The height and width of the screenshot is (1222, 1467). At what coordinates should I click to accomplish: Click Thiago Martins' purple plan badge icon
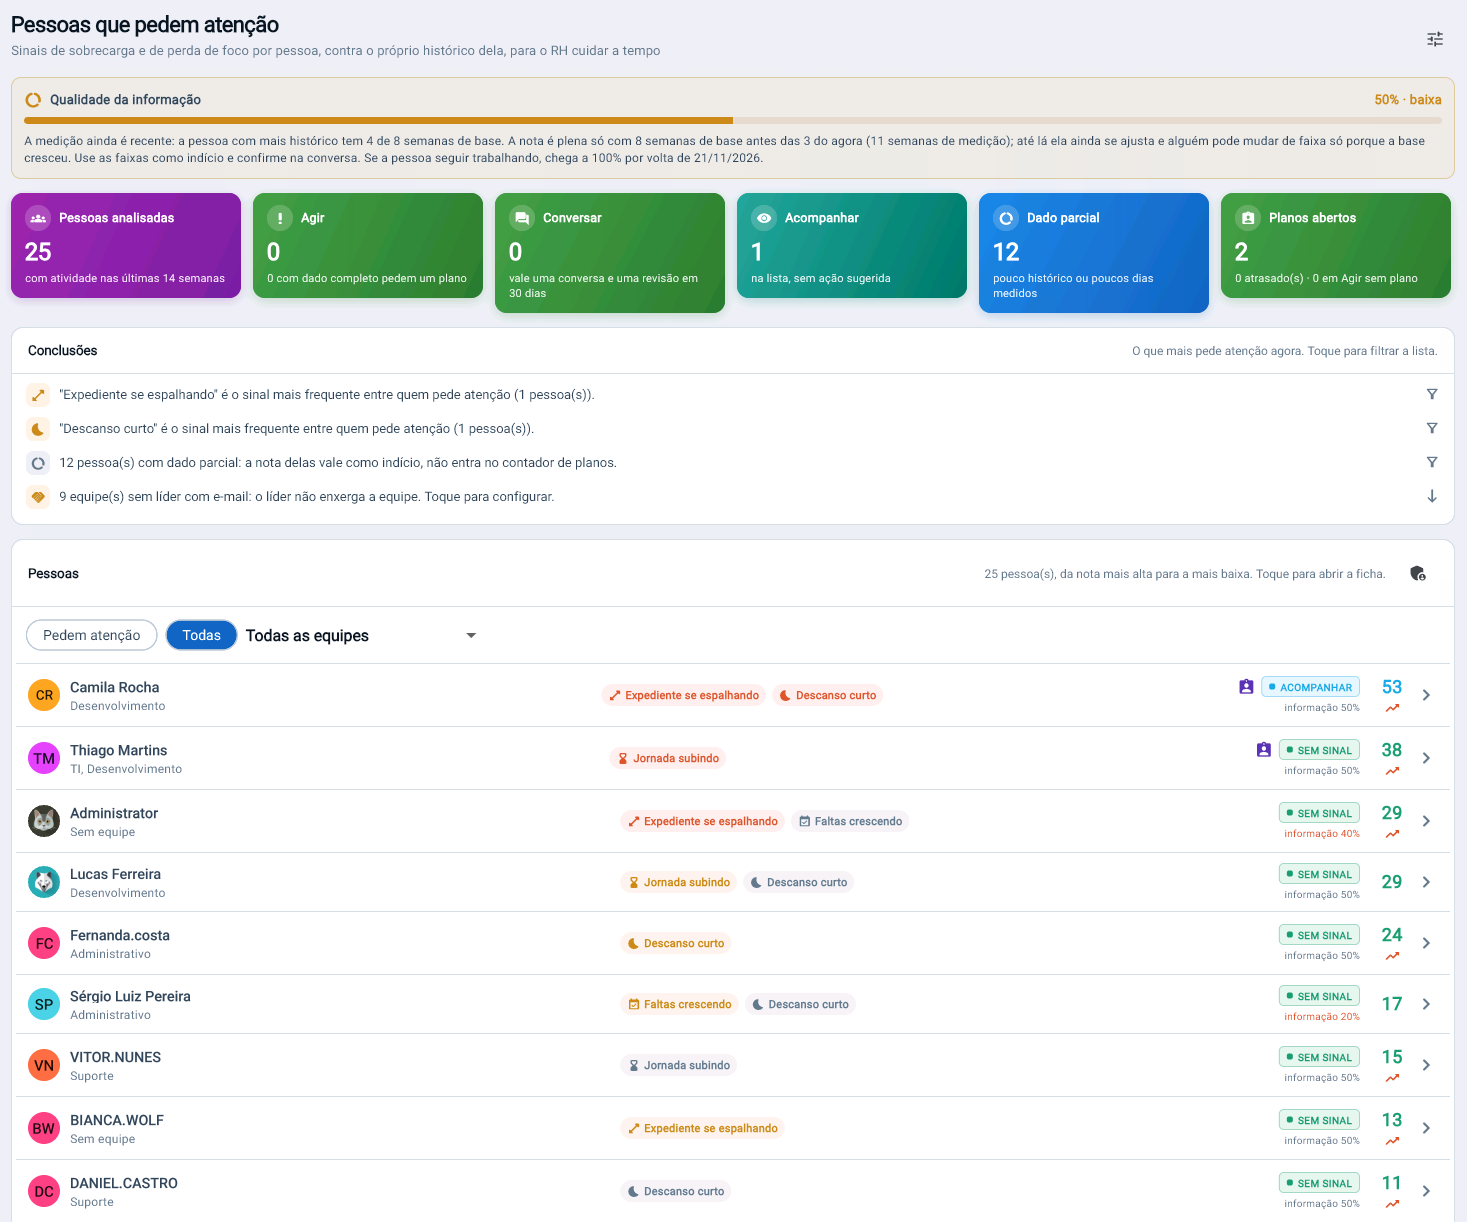(1264, 750)
